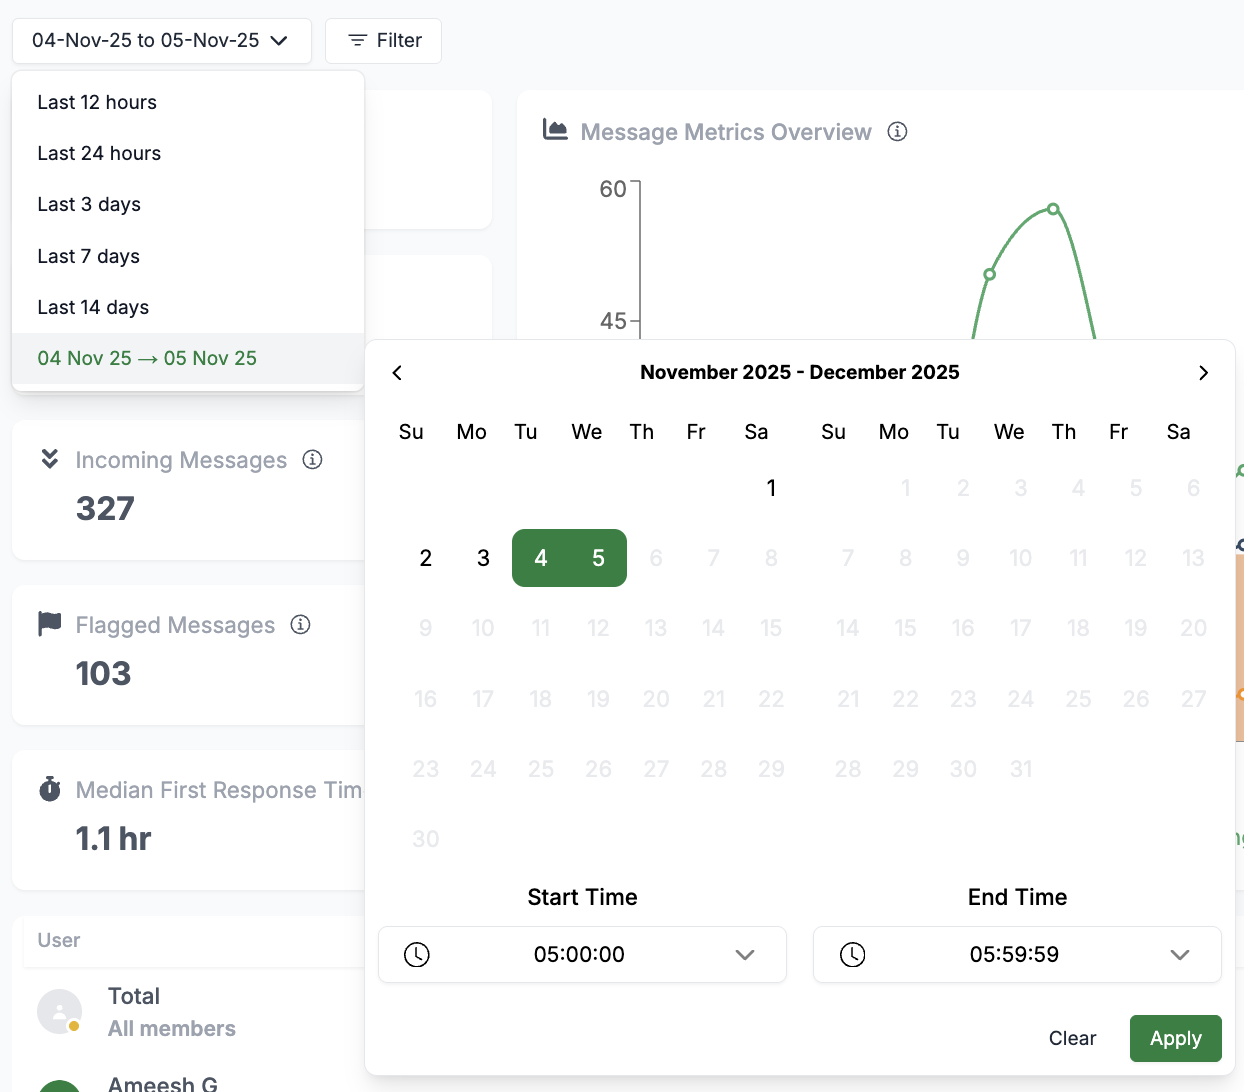Open the End Time 05:59:59 dropdown

pyautogui.click(x=1017, y=955)
